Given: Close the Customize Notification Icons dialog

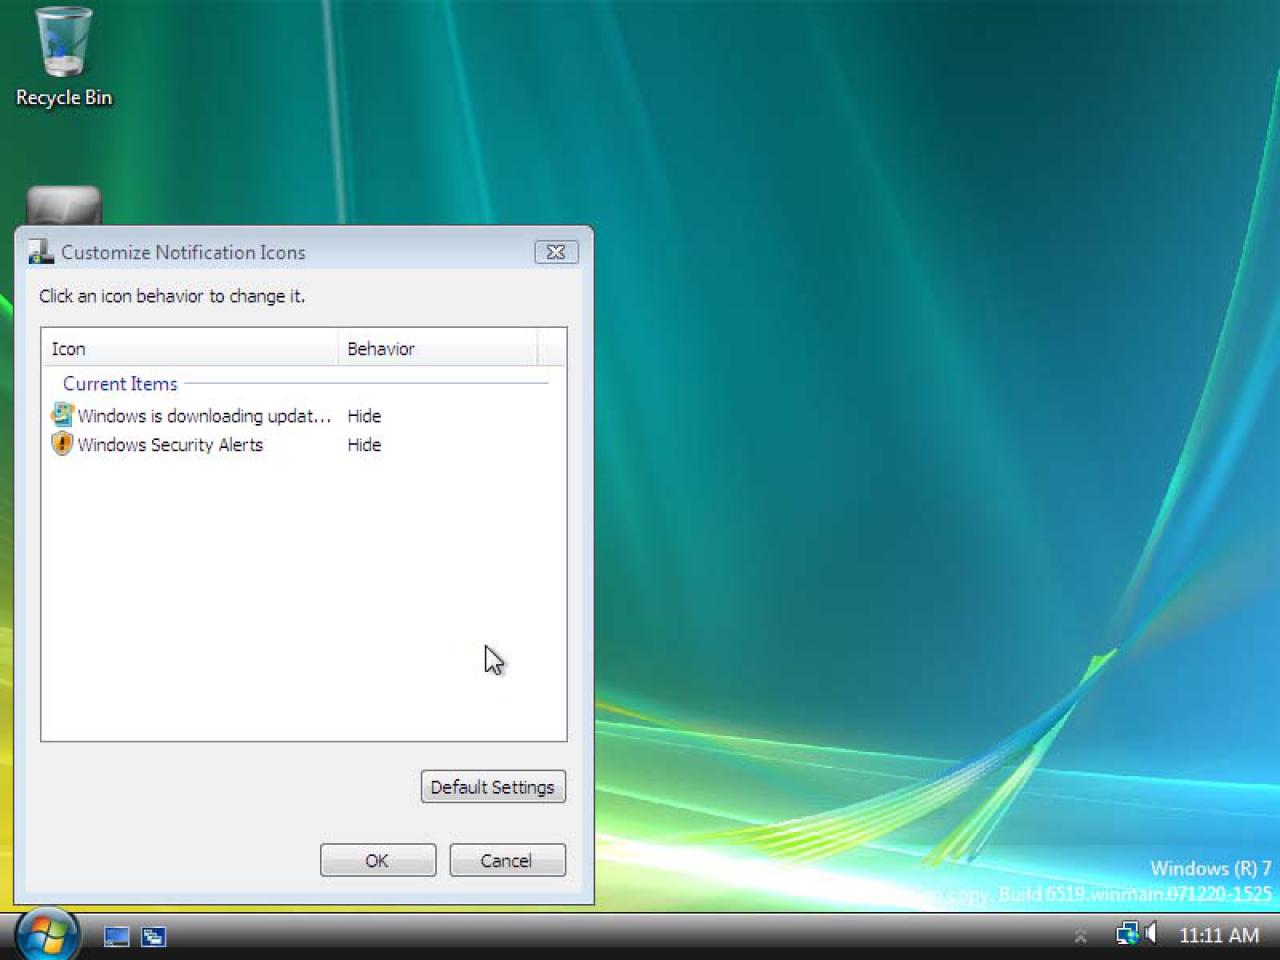Looking at the screenshot, I should (x=556, y=252).
